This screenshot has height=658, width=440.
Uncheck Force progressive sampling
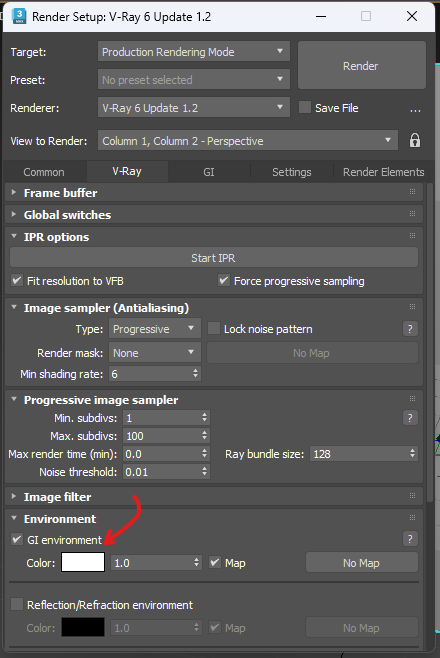[x=224, y=280]
